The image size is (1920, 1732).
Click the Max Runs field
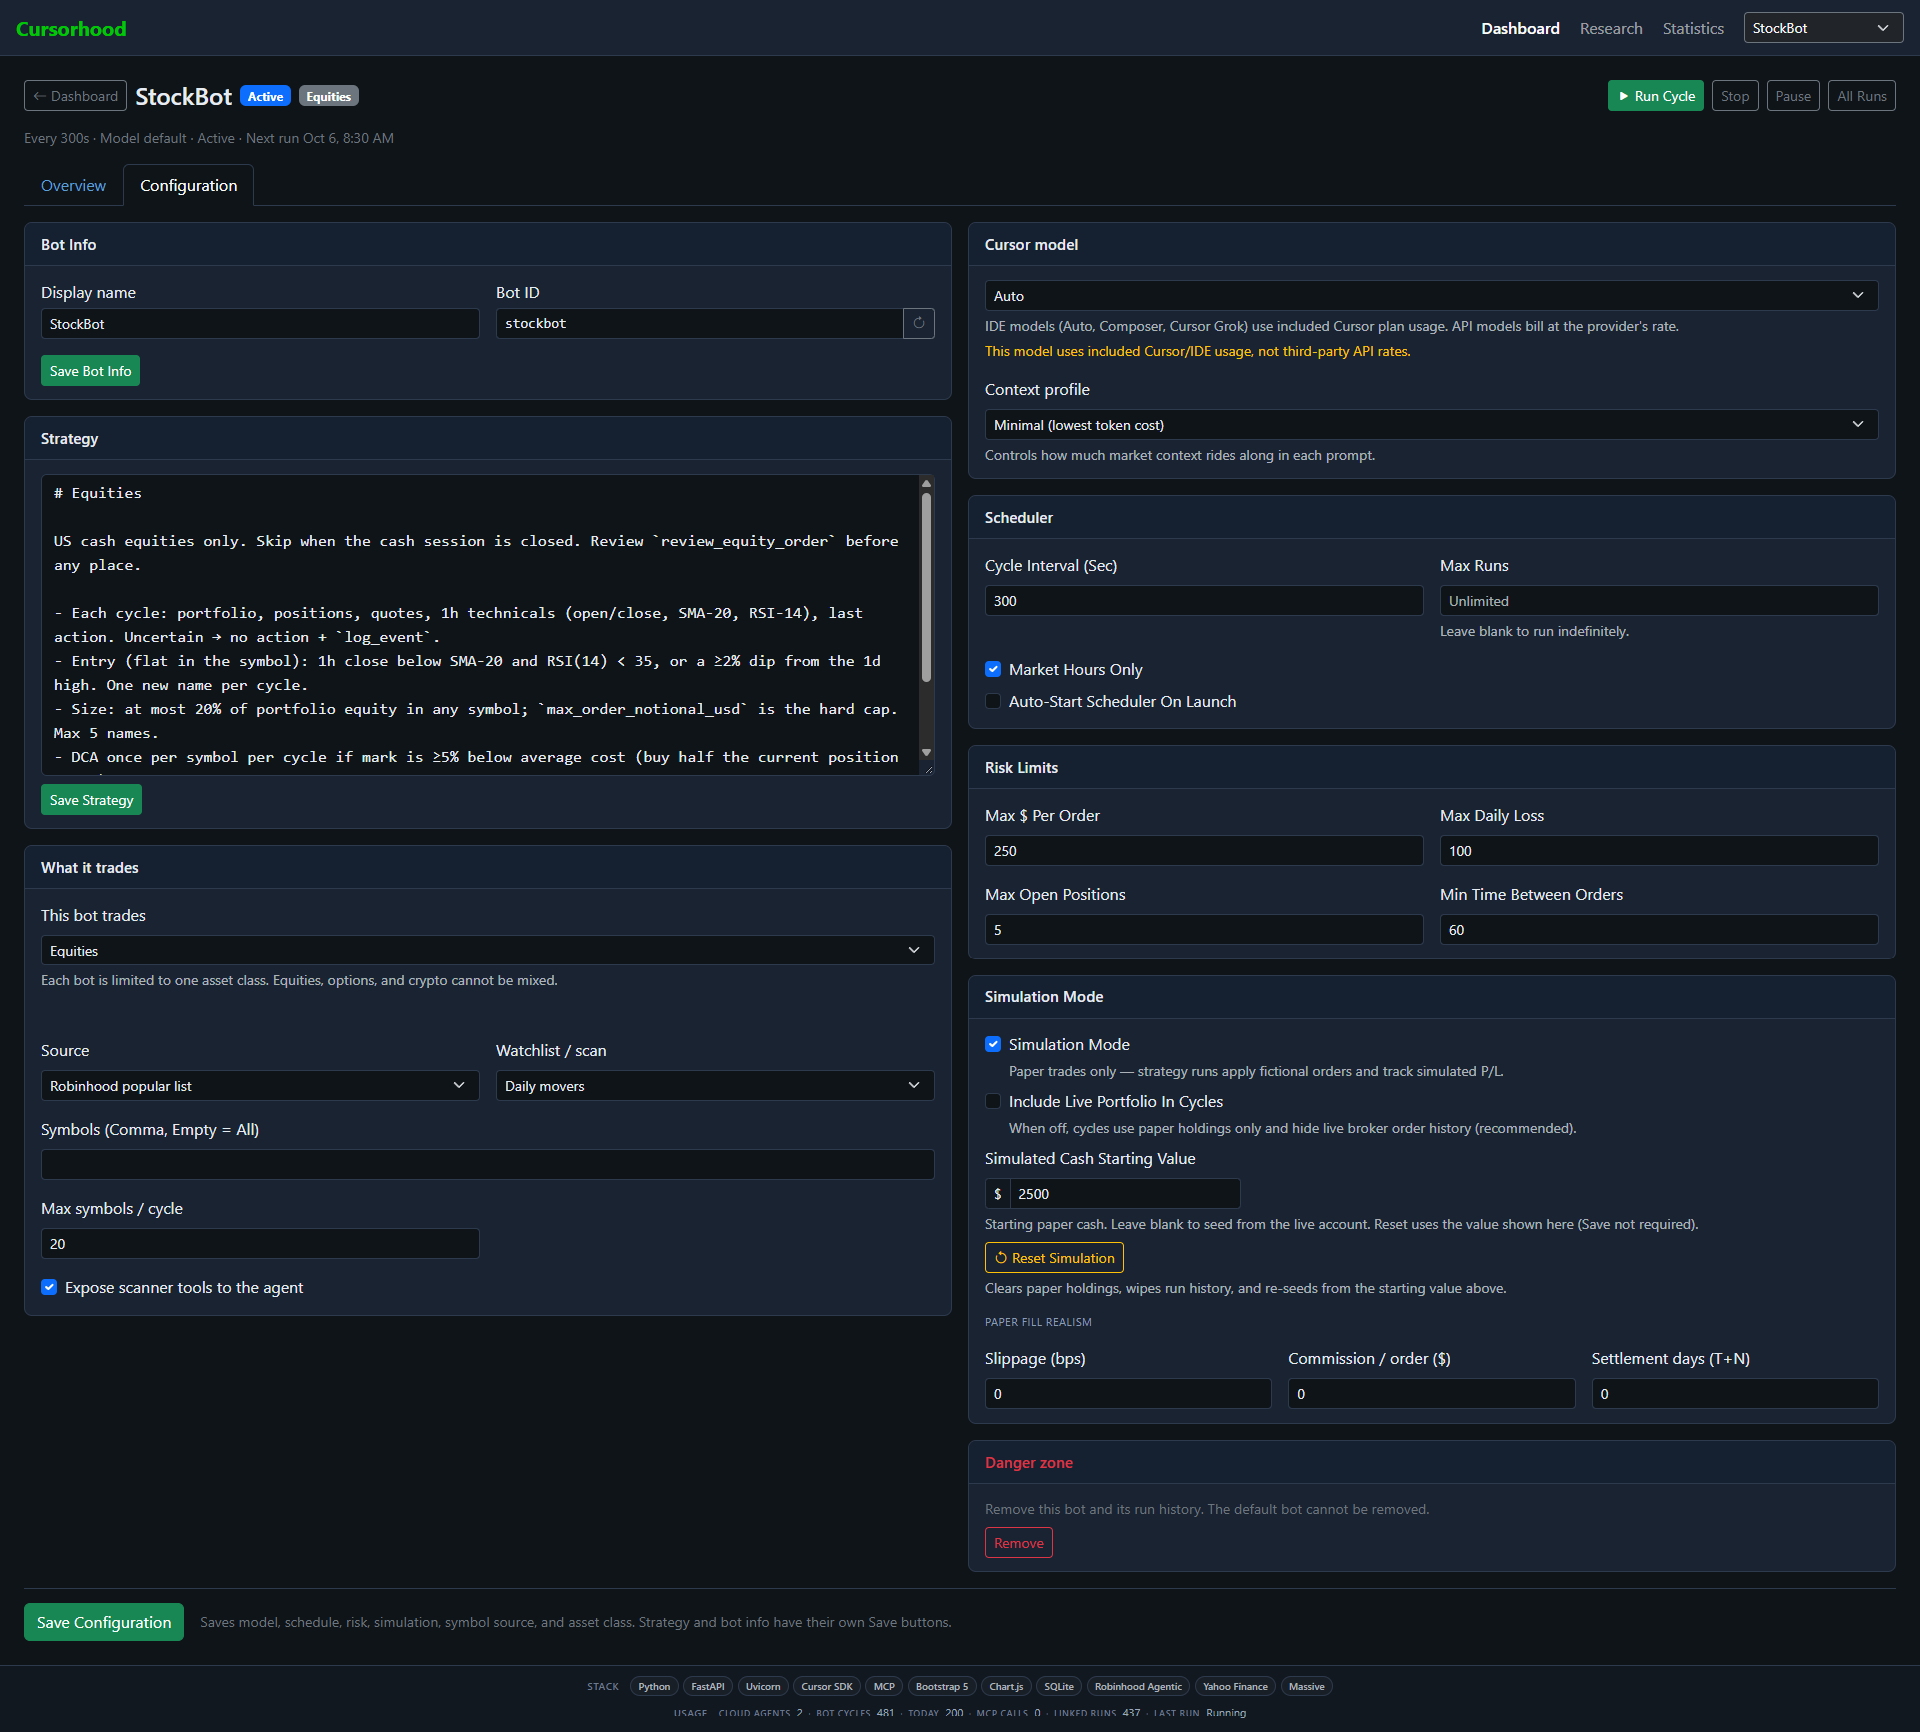coord(1659,601)
